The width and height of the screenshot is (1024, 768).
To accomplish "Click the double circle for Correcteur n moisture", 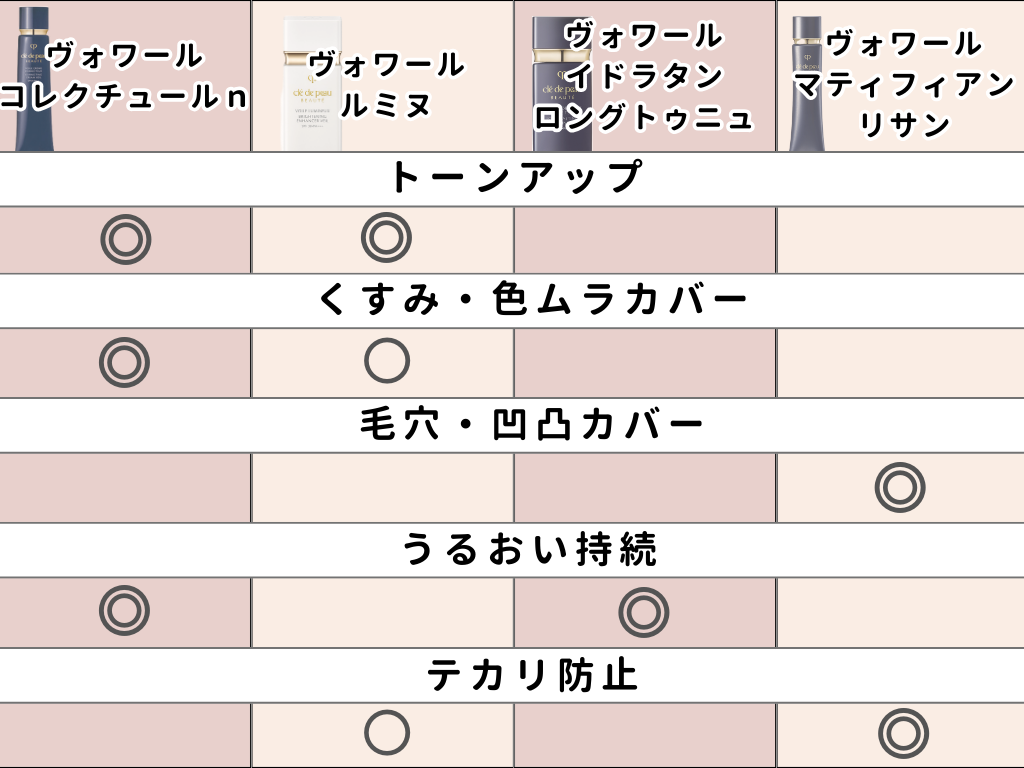I will click(x=125, y=611).
